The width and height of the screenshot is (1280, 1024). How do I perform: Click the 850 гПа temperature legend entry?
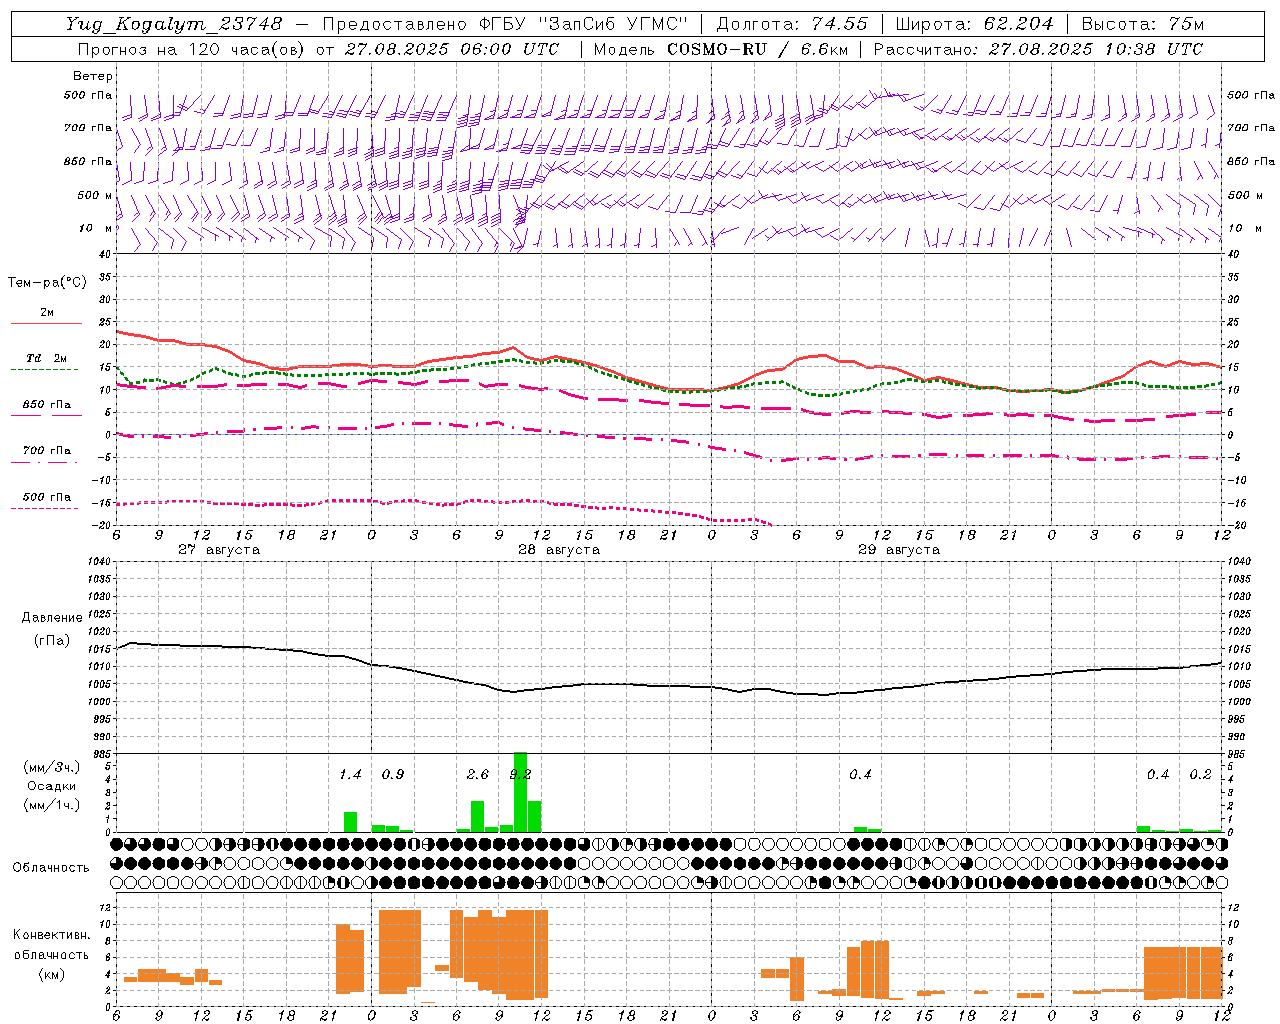coord(46,405)
